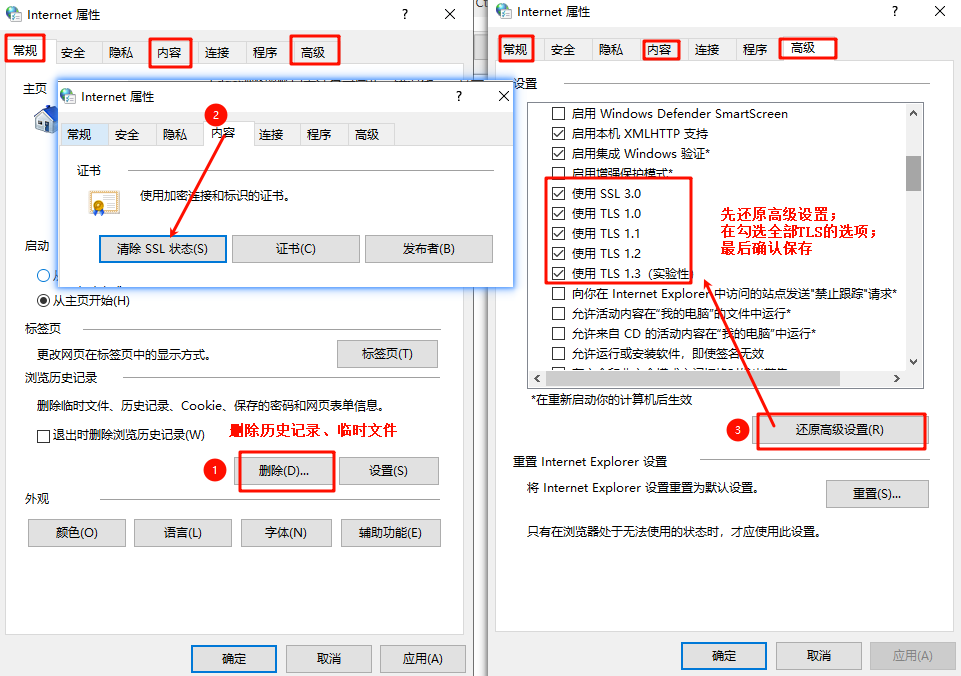
Task: Click the 颜色(O) appearance button
Action: 77,533
